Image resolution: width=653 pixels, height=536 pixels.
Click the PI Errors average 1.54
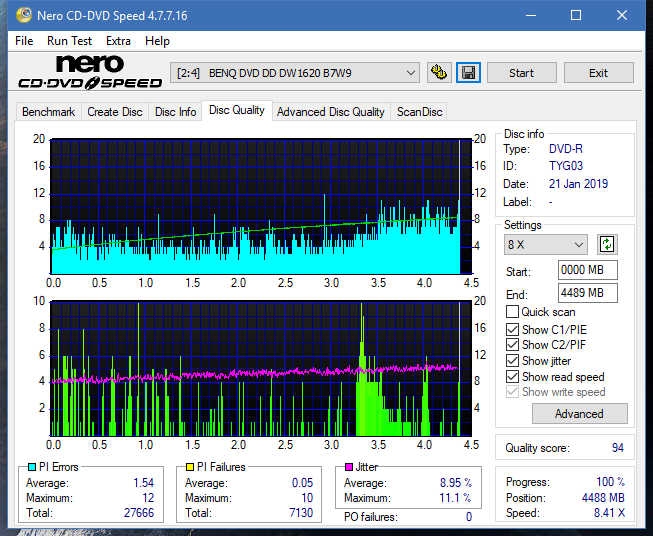click(143, 483)
